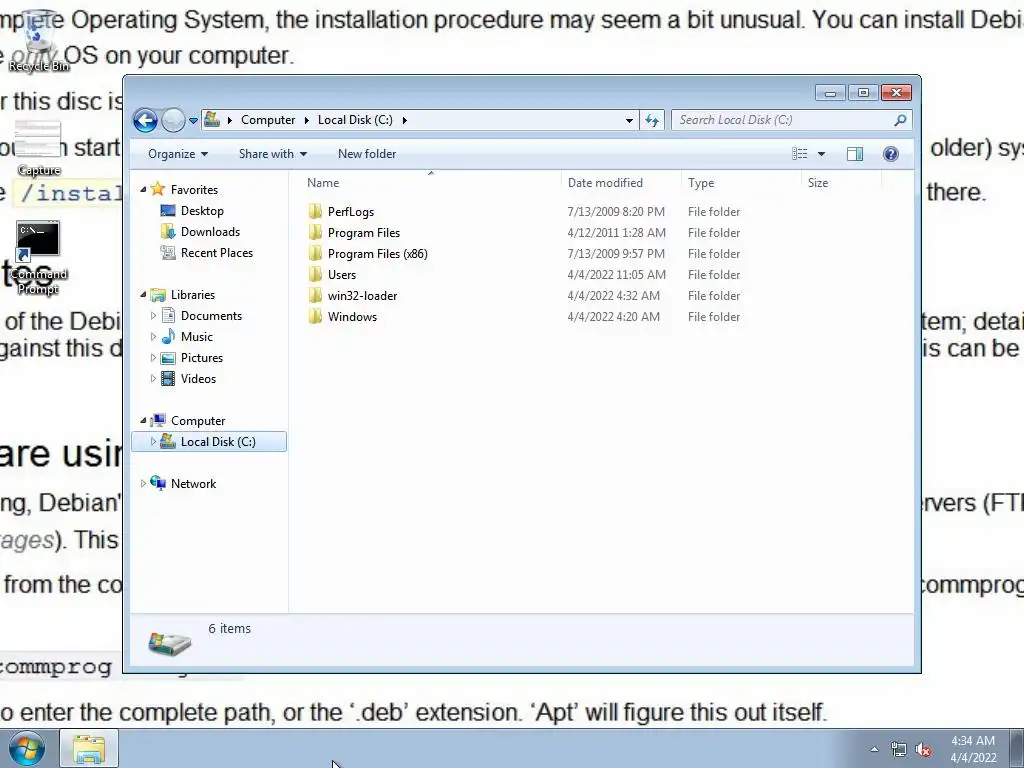Click the blue Help icon
The width and height of the screenshot is (1024, 768).
890,153
